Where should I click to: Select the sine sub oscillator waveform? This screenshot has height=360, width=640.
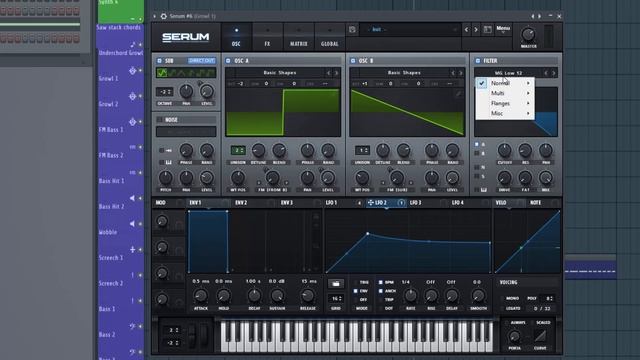point(162,73)
